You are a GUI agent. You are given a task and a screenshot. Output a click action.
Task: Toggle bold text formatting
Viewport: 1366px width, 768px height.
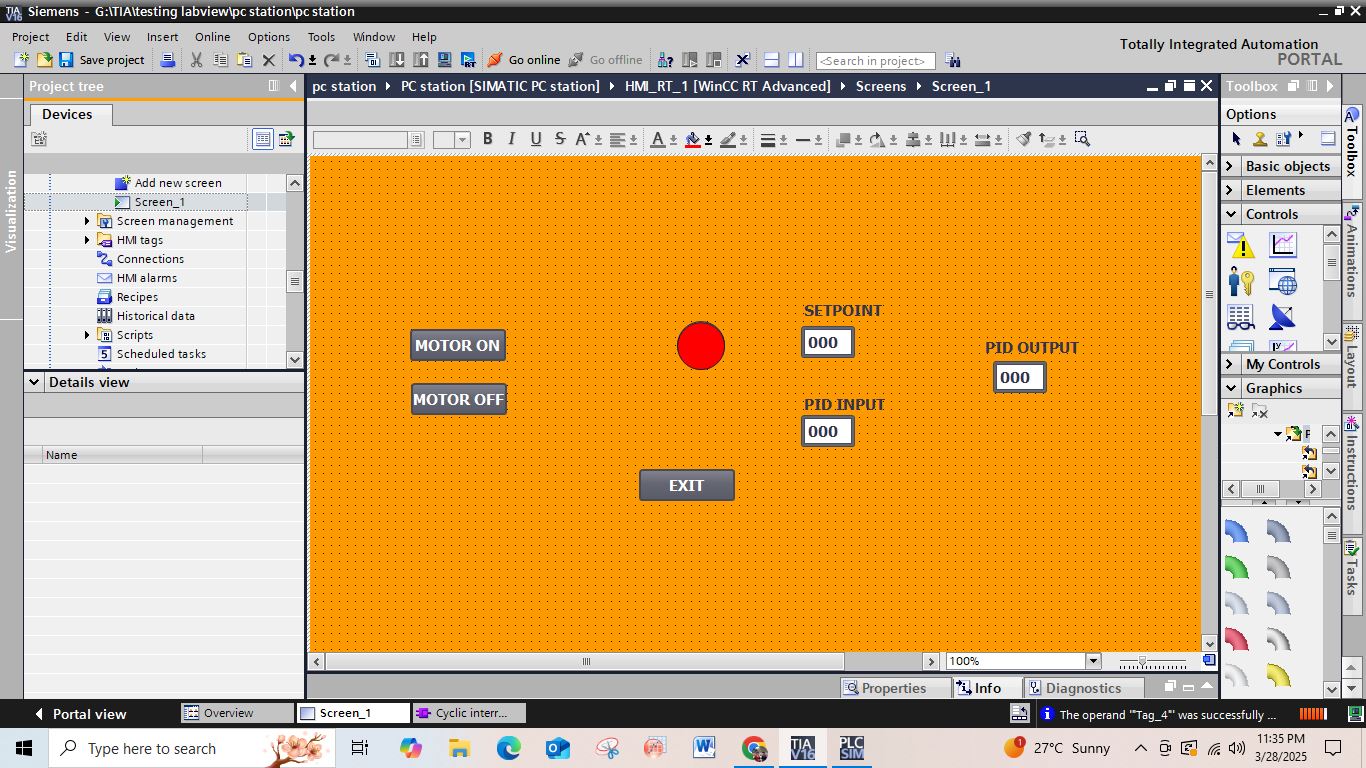click(487, 139)
